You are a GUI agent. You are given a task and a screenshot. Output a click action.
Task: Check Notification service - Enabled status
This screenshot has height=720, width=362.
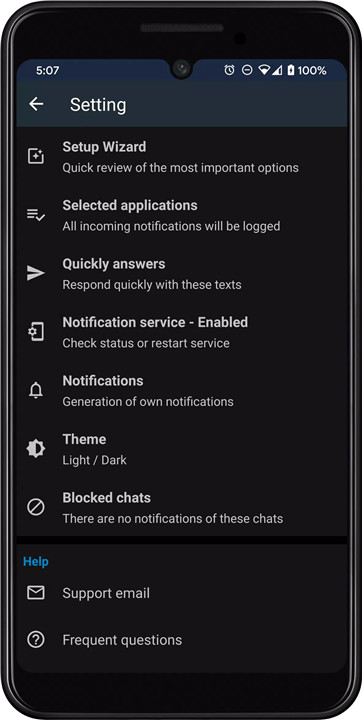tap(182, 332)
